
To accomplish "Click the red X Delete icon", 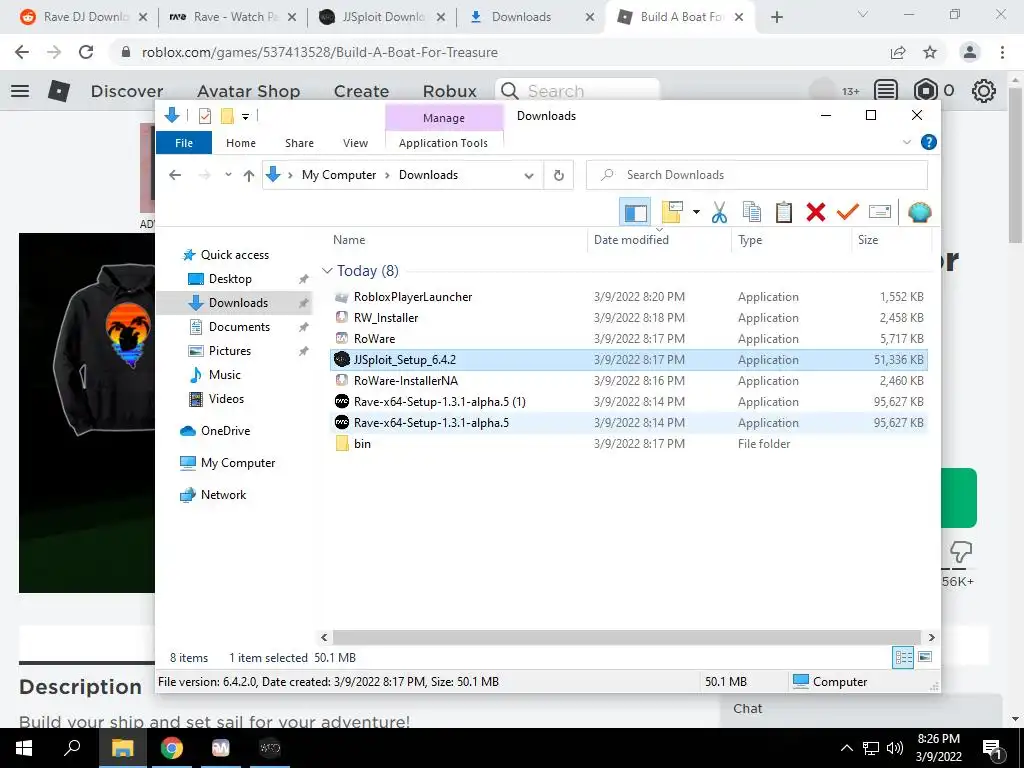I will click(816, 212).
